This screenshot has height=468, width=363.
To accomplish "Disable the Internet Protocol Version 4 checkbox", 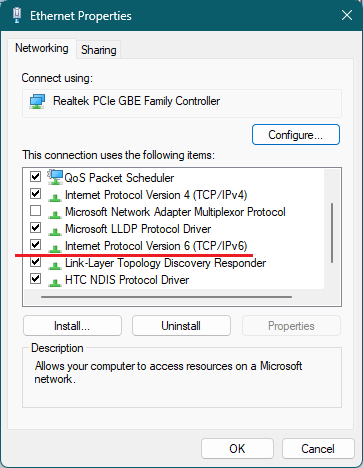I will pos(35,194).
